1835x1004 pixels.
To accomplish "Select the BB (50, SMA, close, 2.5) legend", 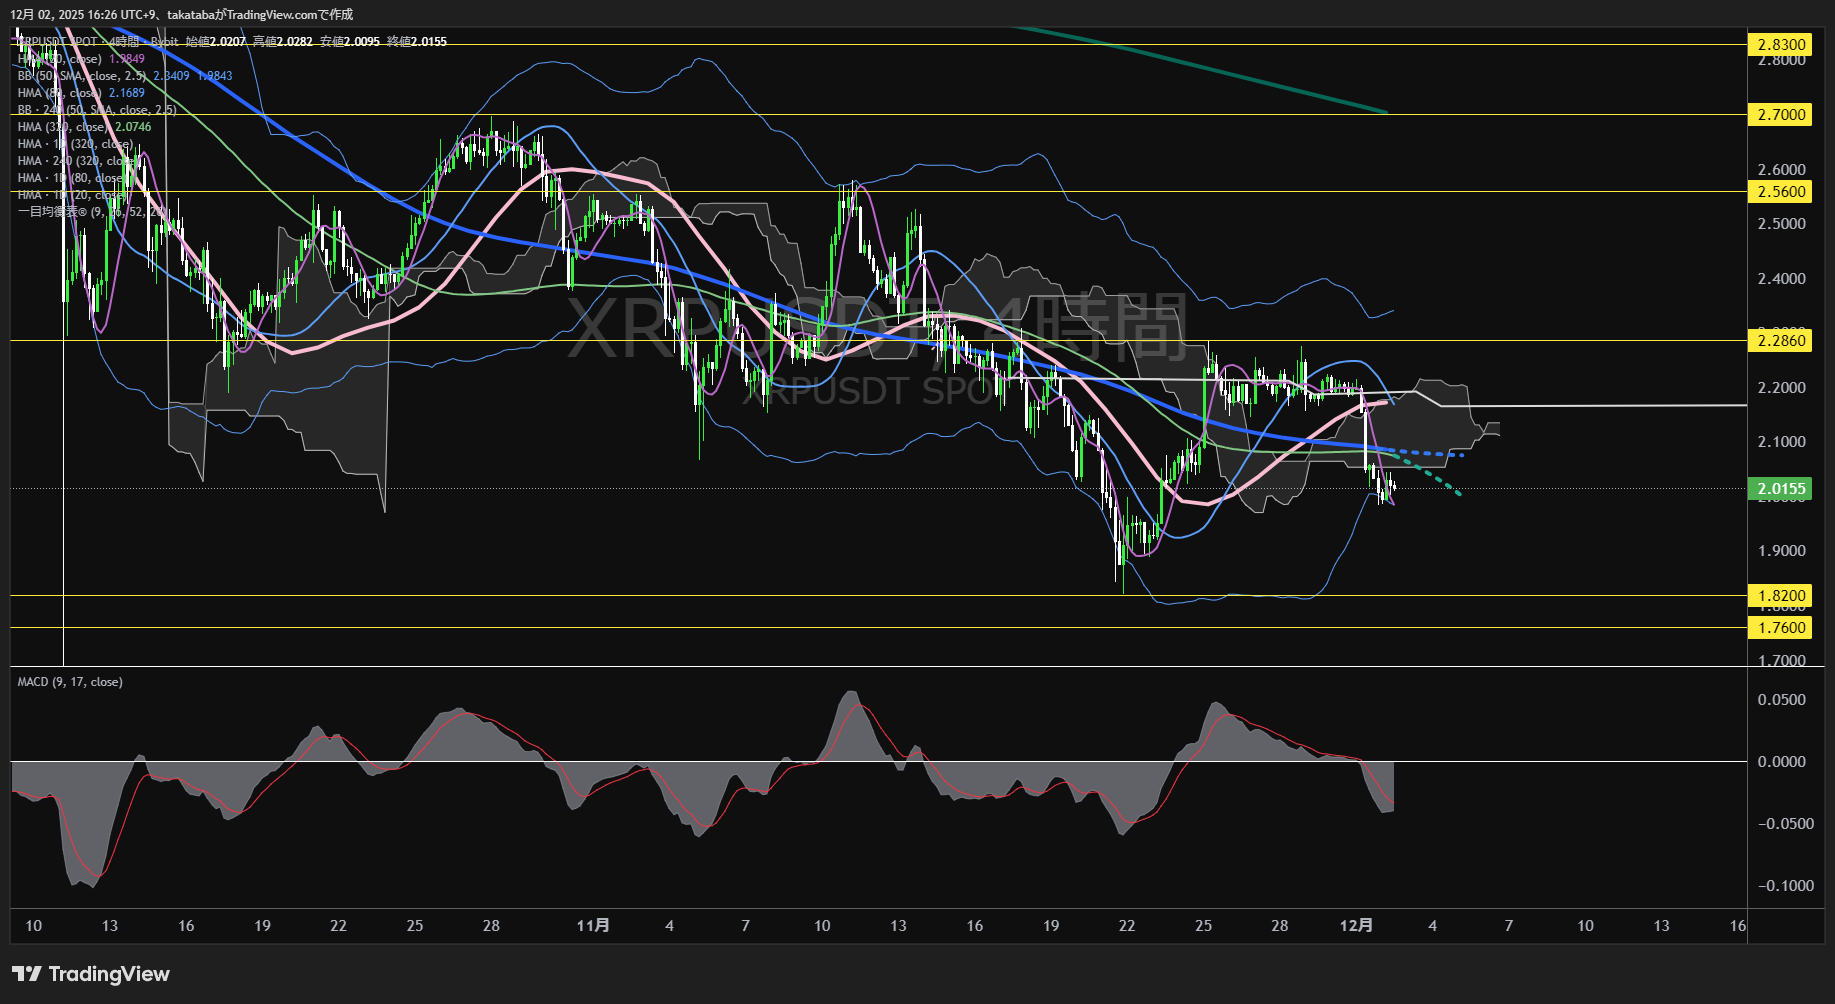I will pos(82,76).
